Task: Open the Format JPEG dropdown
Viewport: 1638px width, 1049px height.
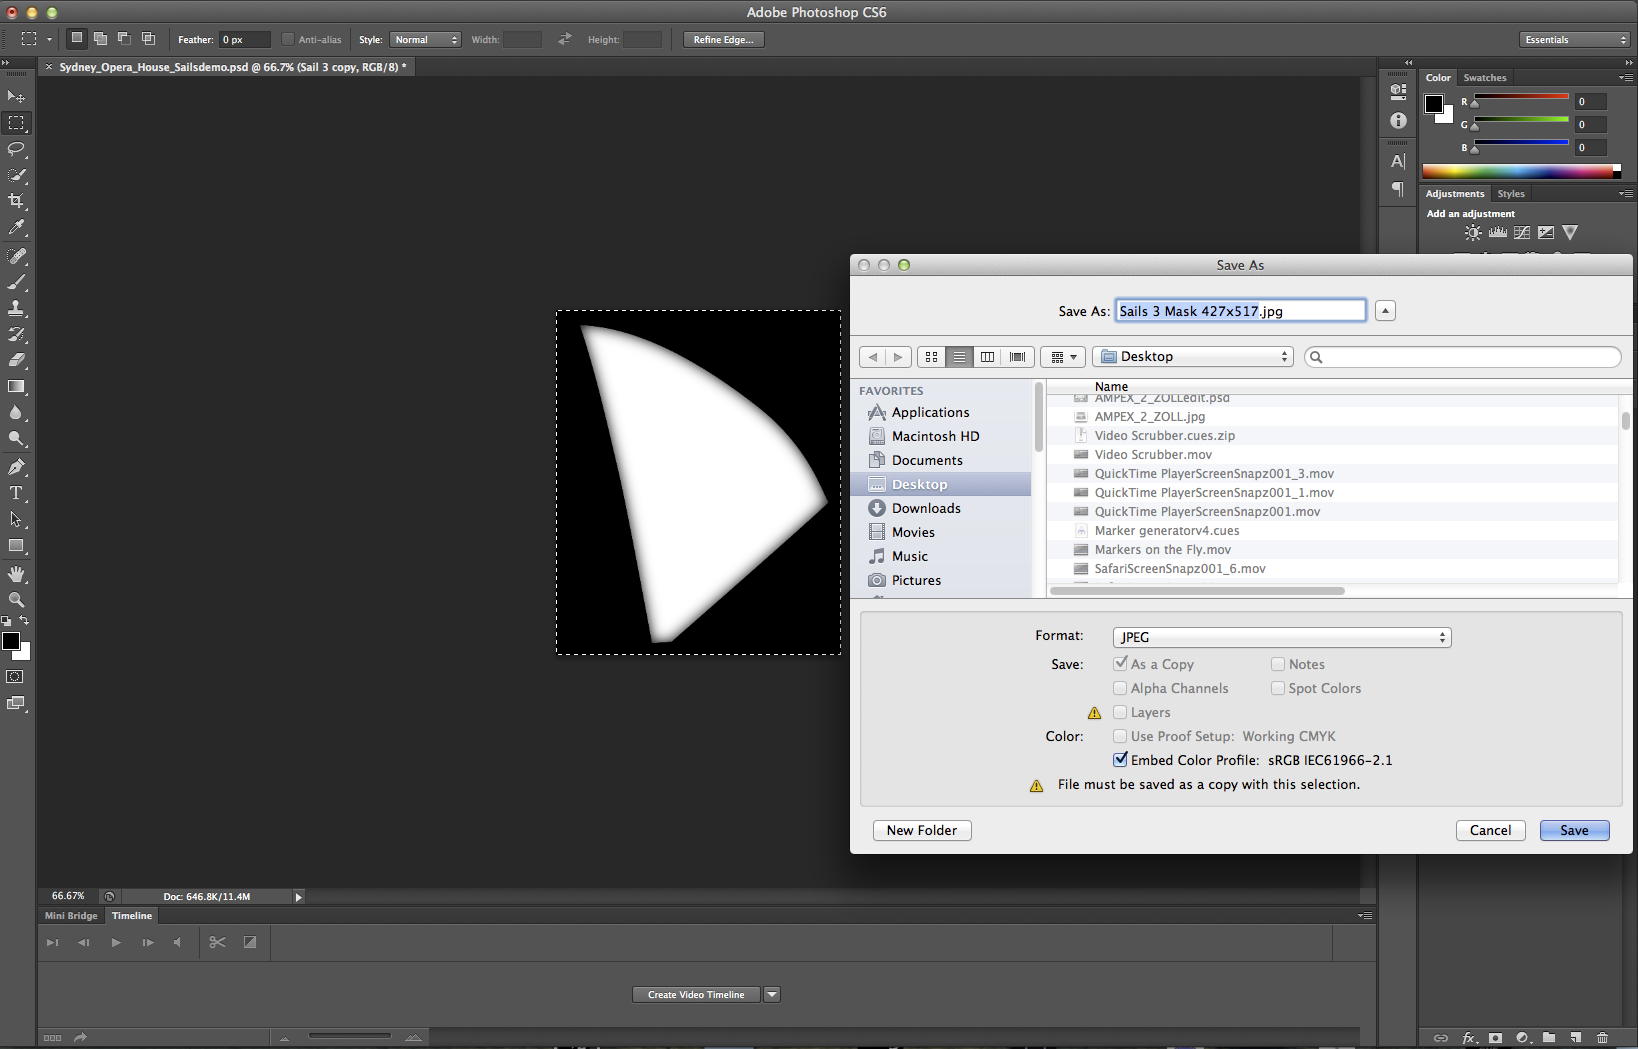Action: coord(1281,637)
